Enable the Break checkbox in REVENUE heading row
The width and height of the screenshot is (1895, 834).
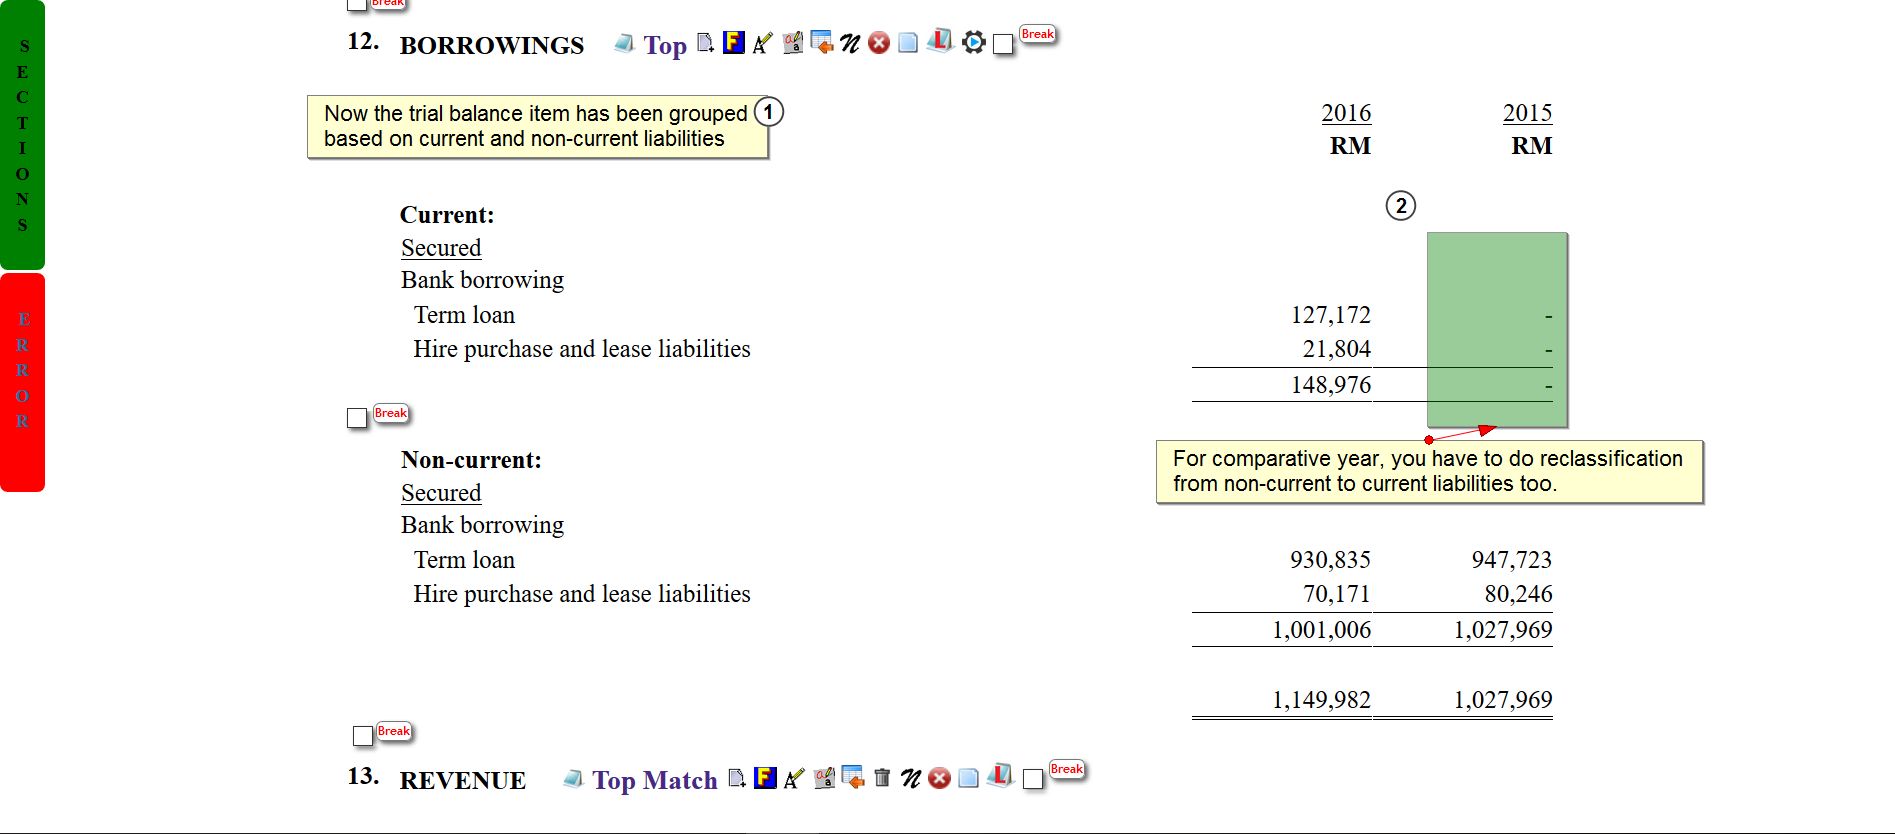(1033, 779)
